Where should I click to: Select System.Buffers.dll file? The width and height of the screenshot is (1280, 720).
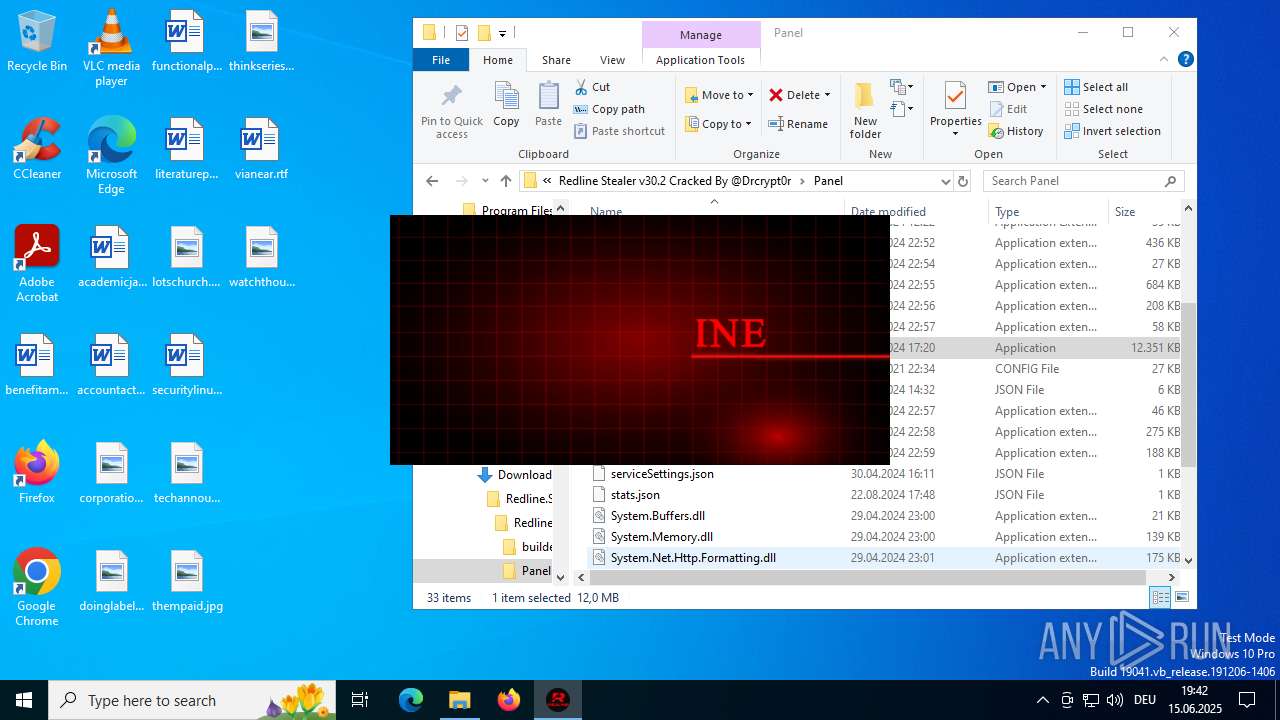click(657, 516)
